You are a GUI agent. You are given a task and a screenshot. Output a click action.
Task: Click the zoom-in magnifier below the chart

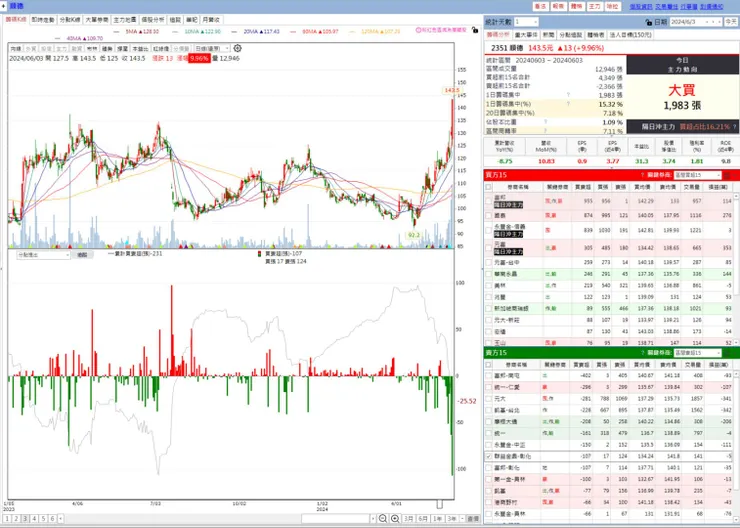395,519
